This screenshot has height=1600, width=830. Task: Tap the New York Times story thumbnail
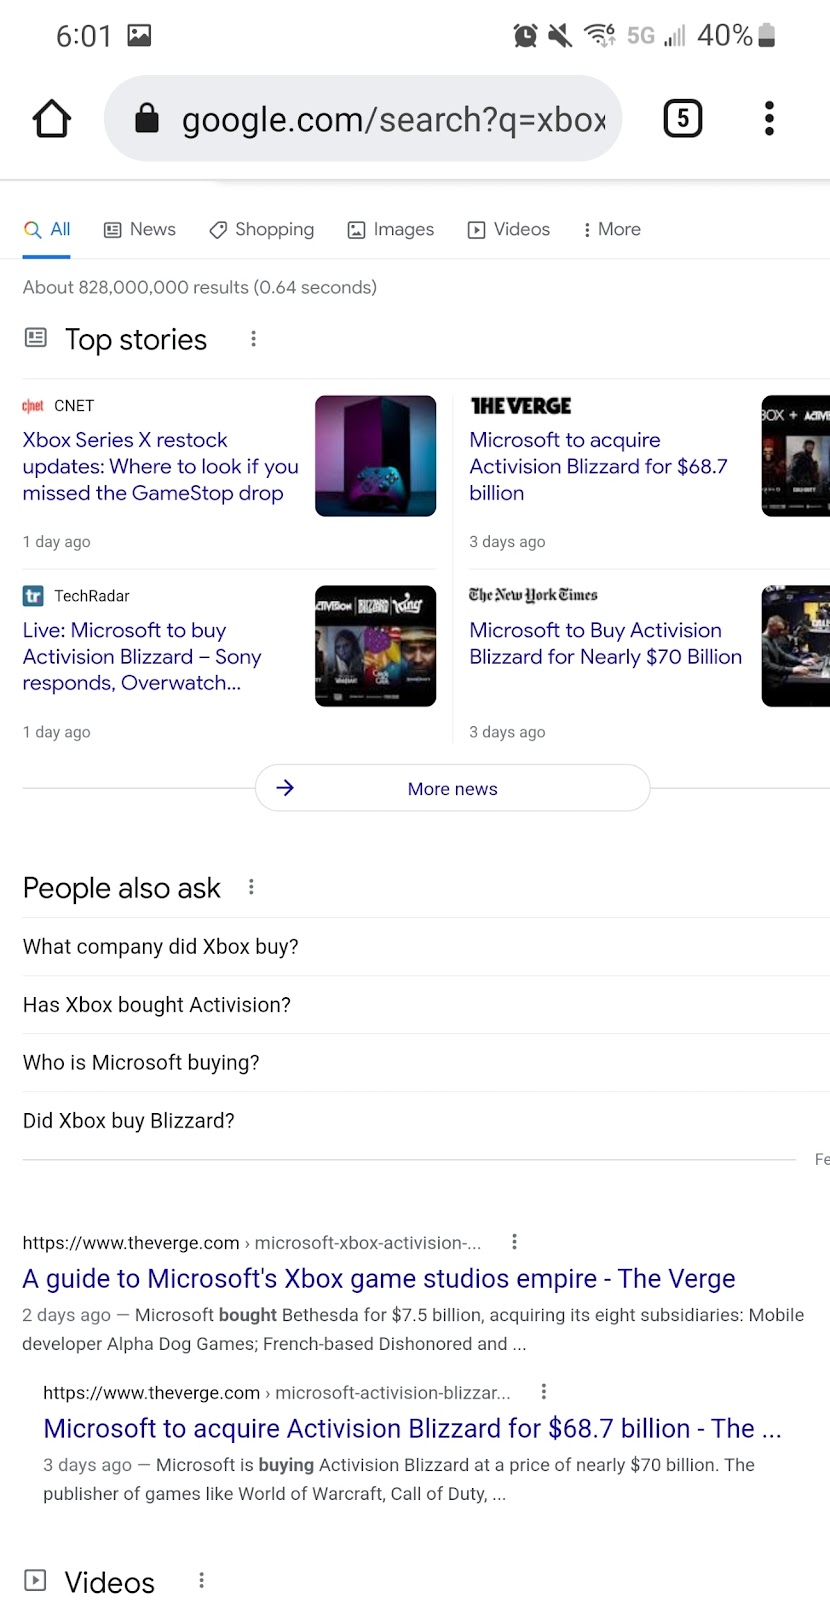click(796, 646)
